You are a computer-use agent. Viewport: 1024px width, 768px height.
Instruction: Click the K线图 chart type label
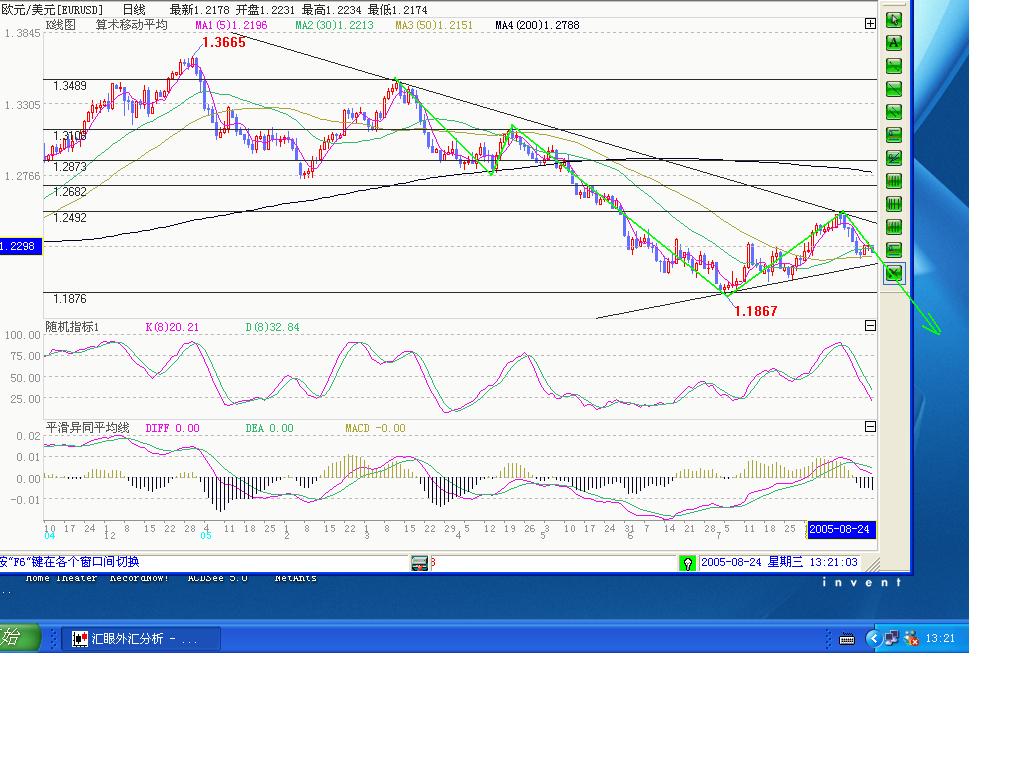click(61, 25)
